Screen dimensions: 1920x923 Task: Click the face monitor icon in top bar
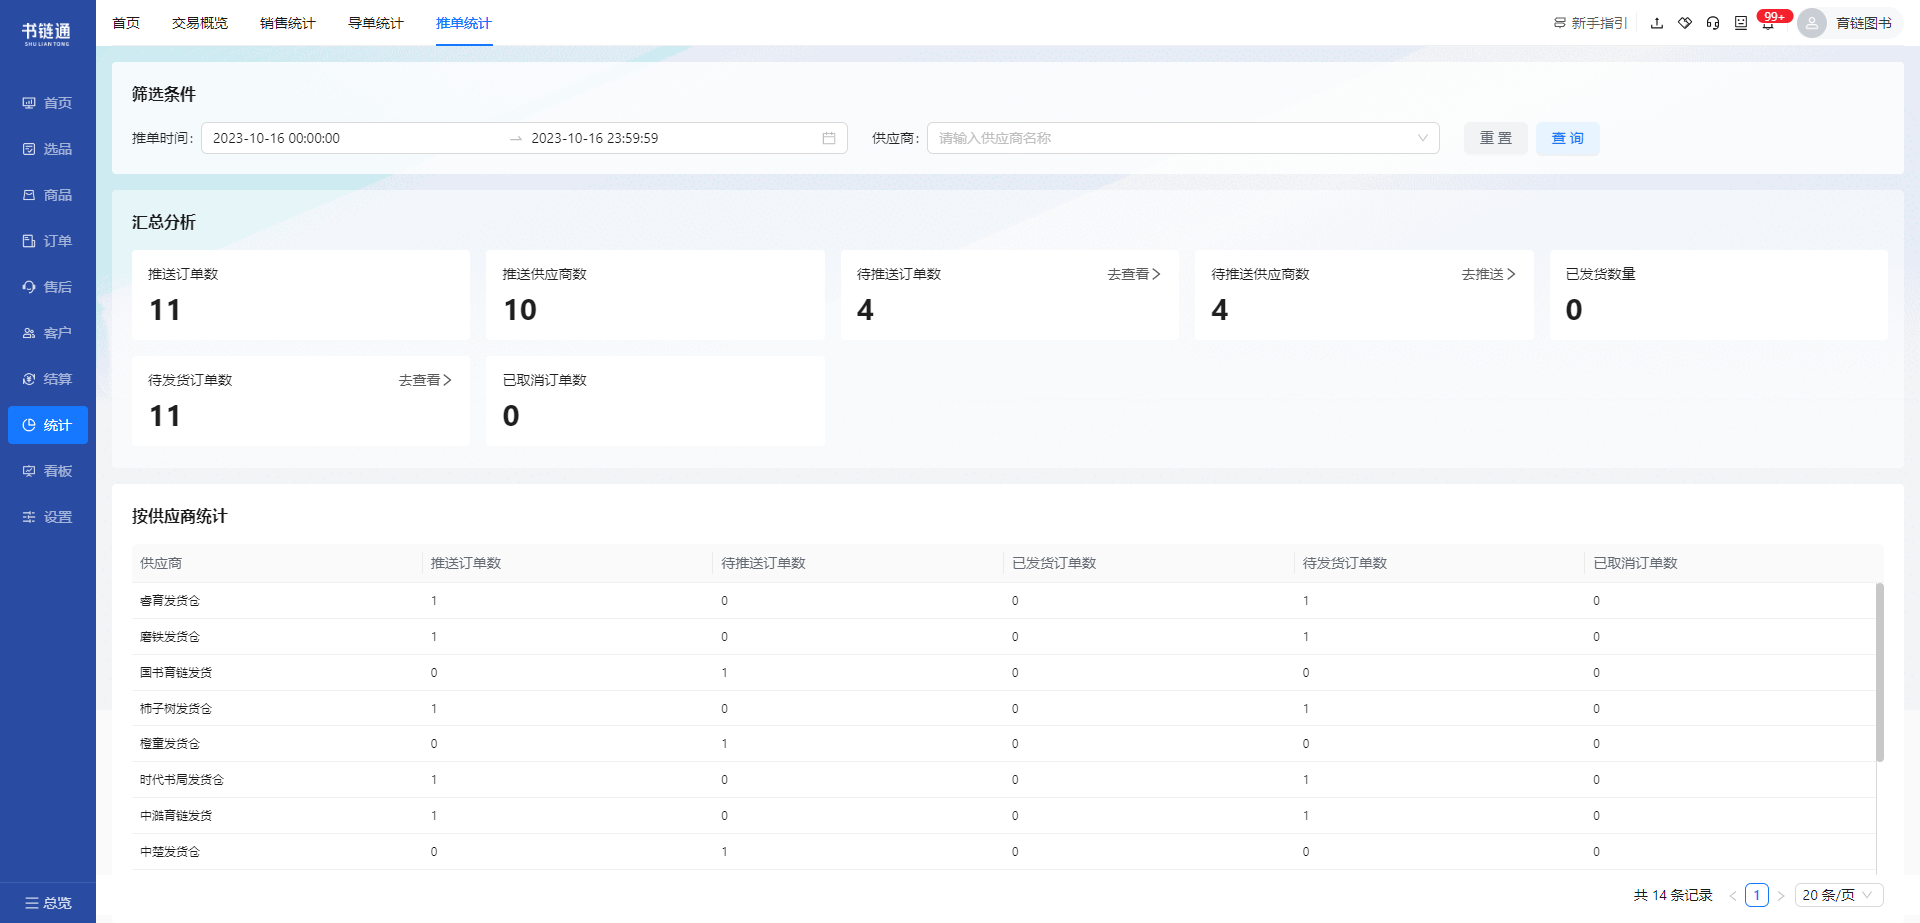[1741, 23]
